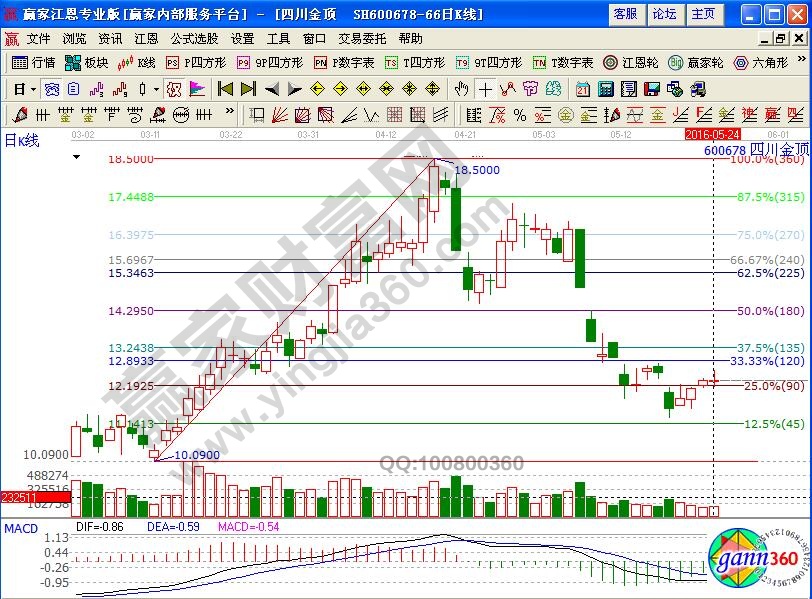812x599 pixels.
Task: Expand the 日 period dropdown arrow
Action: click(x=33, y=88)
